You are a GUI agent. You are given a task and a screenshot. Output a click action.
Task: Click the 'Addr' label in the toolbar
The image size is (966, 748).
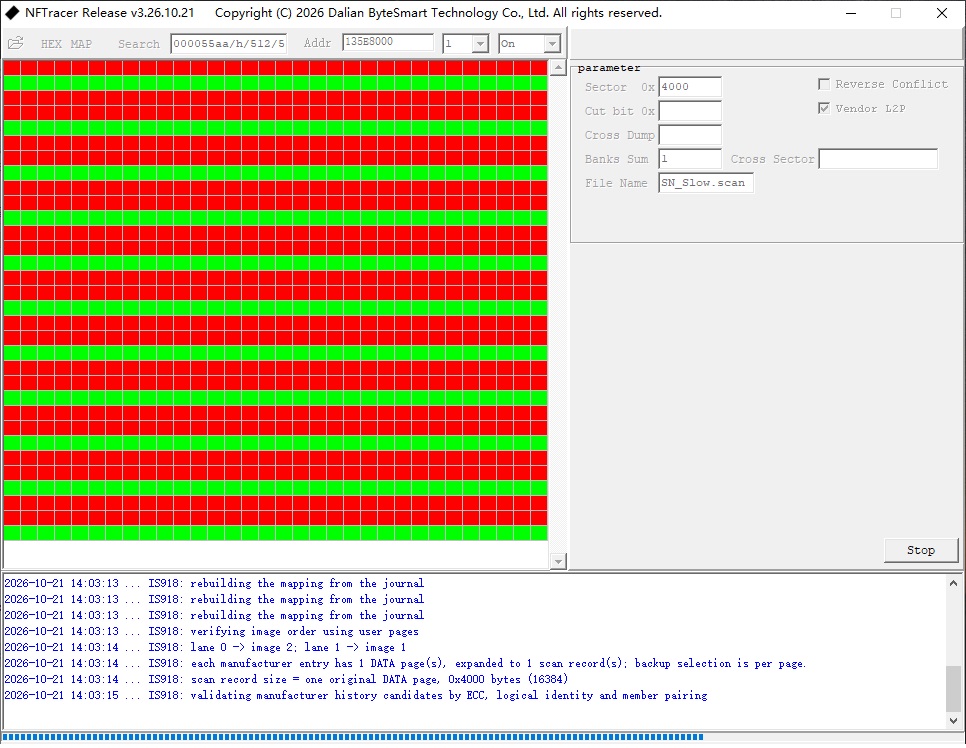pos(317,43)
